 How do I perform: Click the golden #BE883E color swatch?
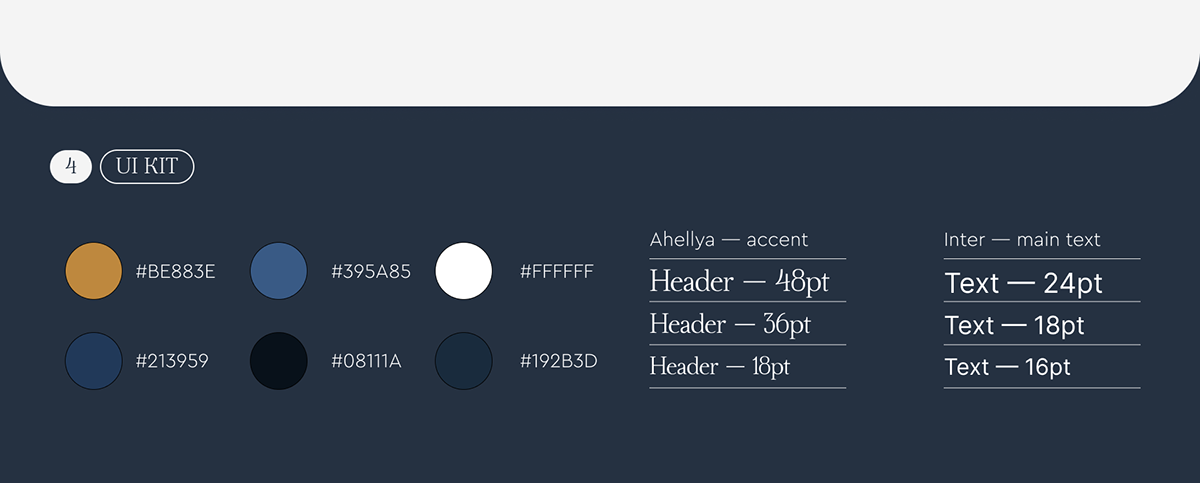coord(93,271)
